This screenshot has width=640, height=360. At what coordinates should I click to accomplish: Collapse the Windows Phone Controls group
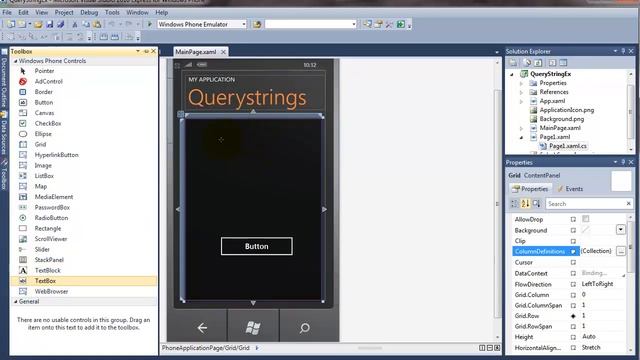click(x=16, y=61)
